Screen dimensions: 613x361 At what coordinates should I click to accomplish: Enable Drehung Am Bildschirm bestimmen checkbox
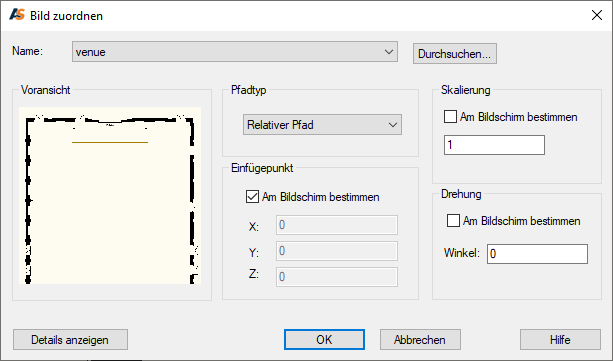(453, 221)
